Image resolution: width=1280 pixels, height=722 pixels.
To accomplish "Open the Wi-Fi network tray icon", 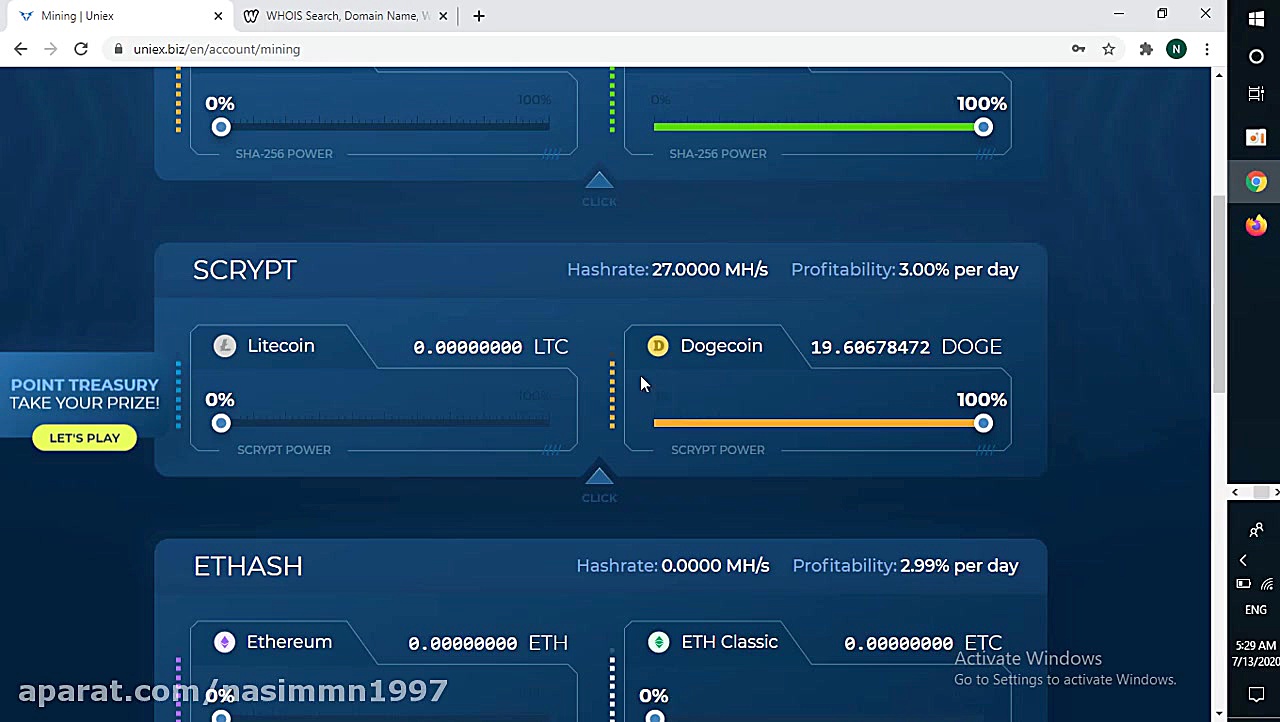I will click(1267, 584).
